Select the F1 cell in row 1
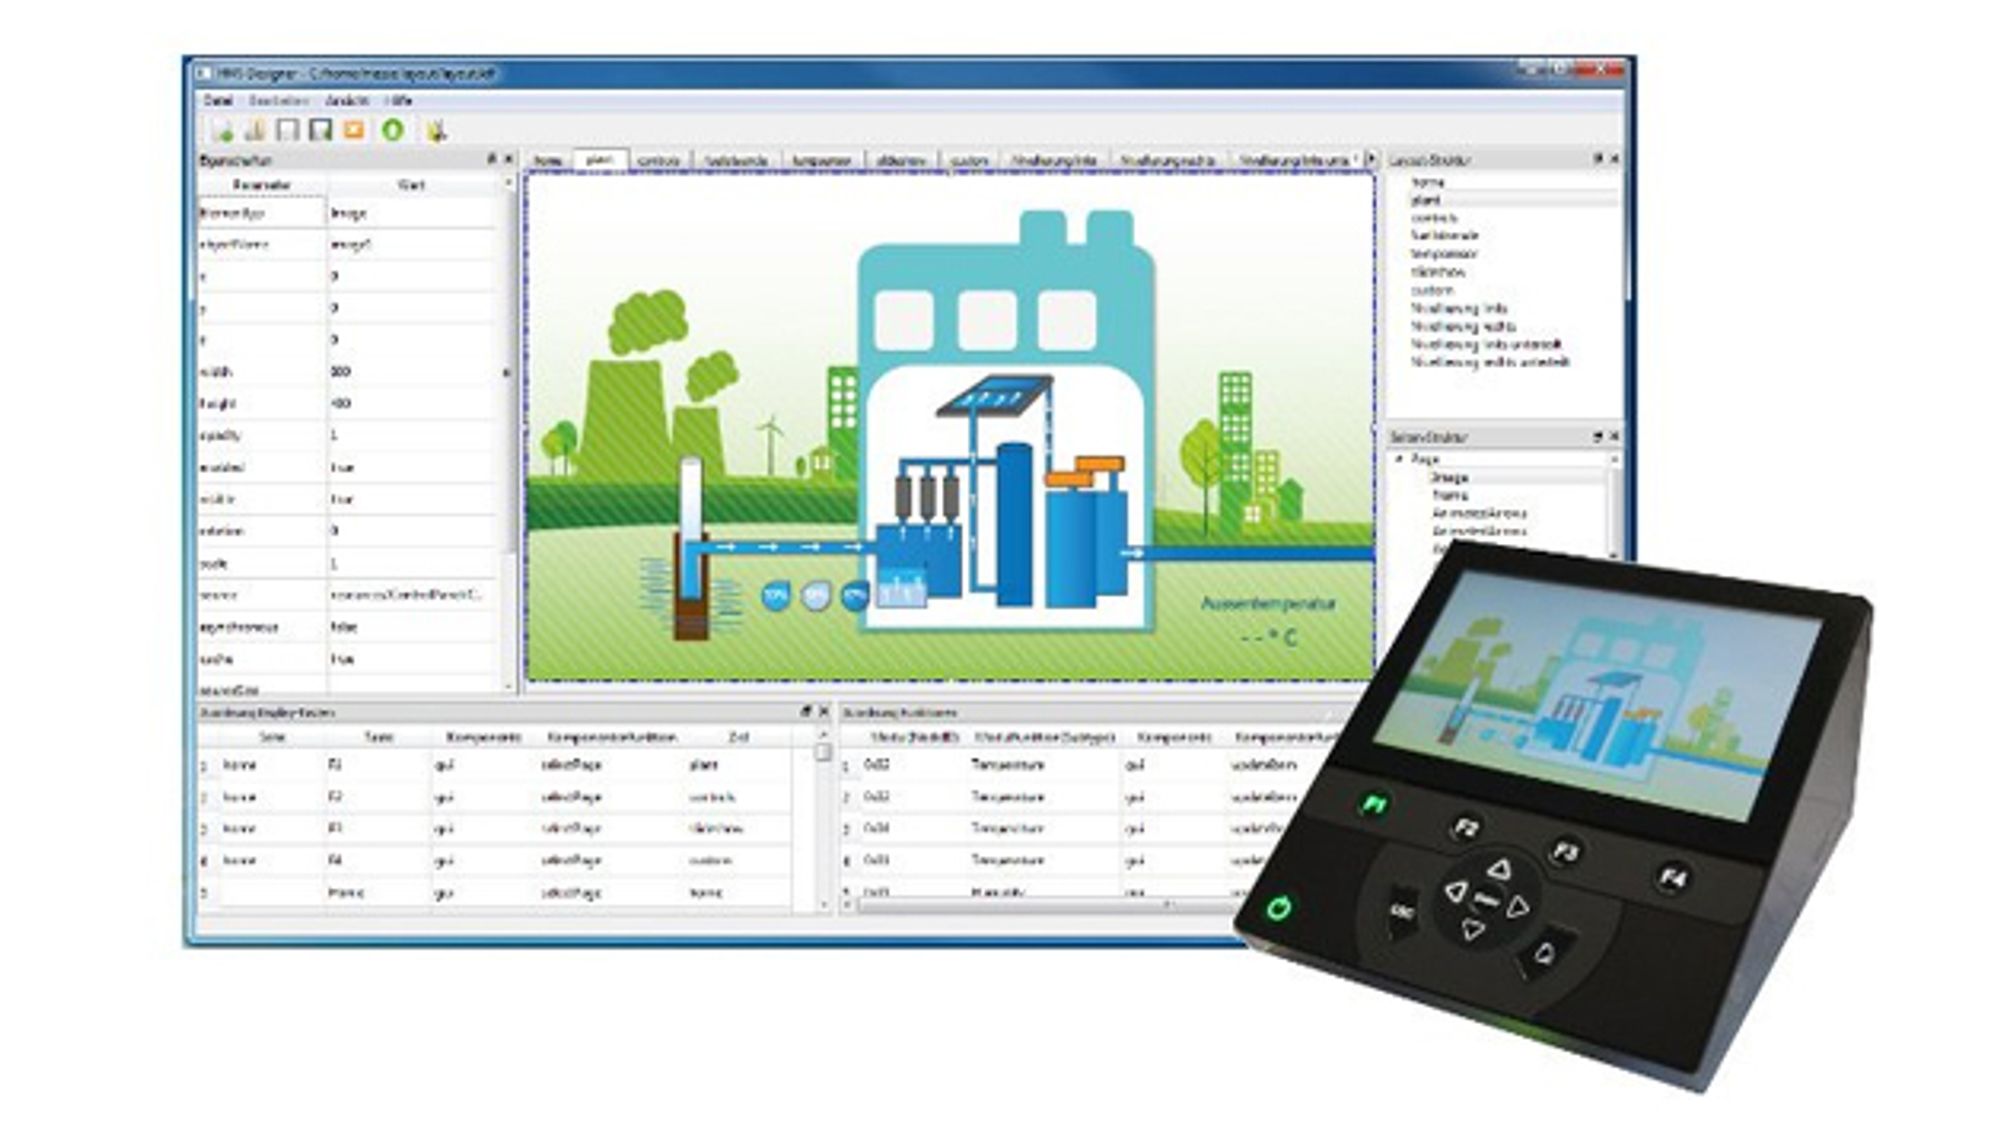Screen dimensions: 2000x1124 tap(378, 765)
